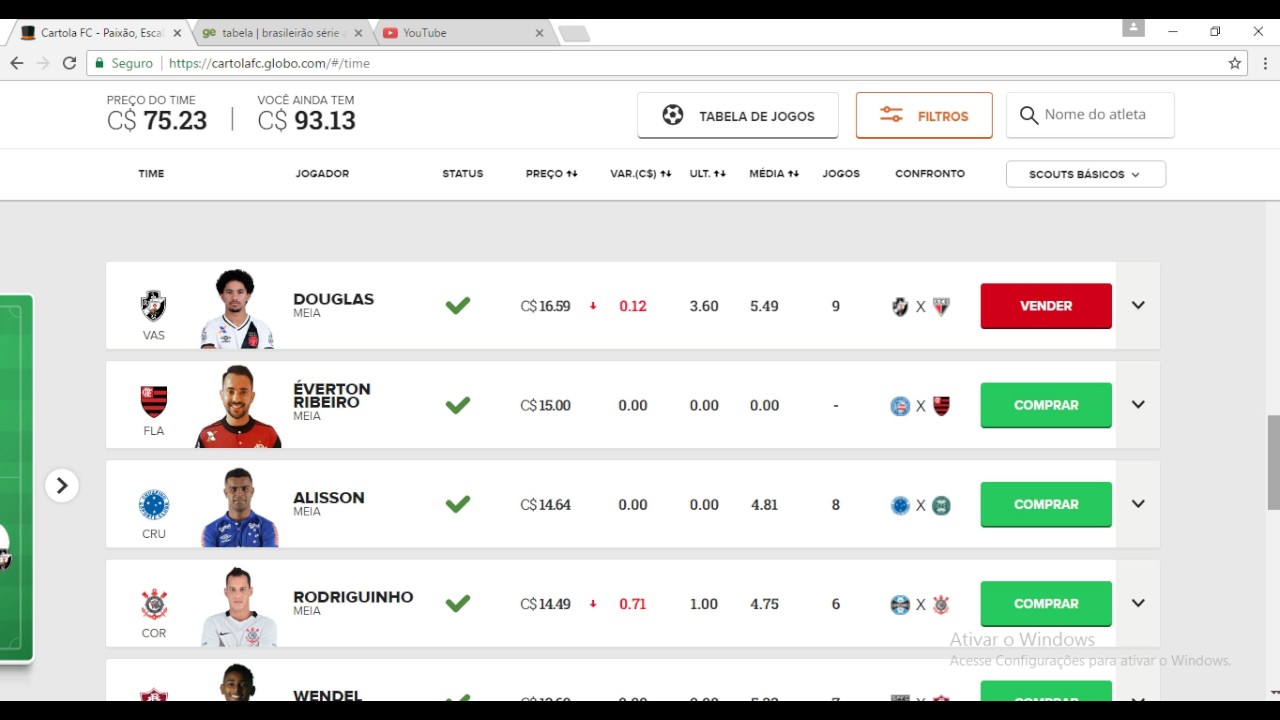Click the page vertical scrollbar
The width and height of the screenshot is (1280, 720).
pos(1273,462)
